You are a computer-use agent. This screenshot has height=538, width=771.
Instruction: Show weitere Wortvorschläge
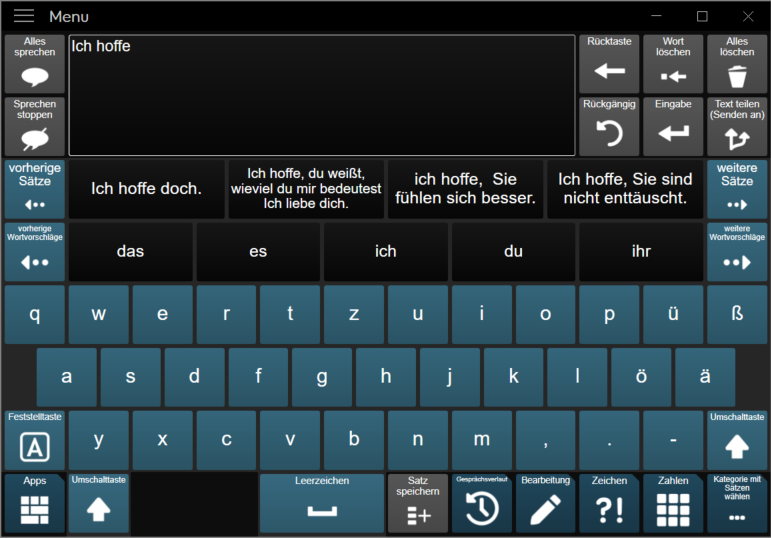click(x=737, y=252)
